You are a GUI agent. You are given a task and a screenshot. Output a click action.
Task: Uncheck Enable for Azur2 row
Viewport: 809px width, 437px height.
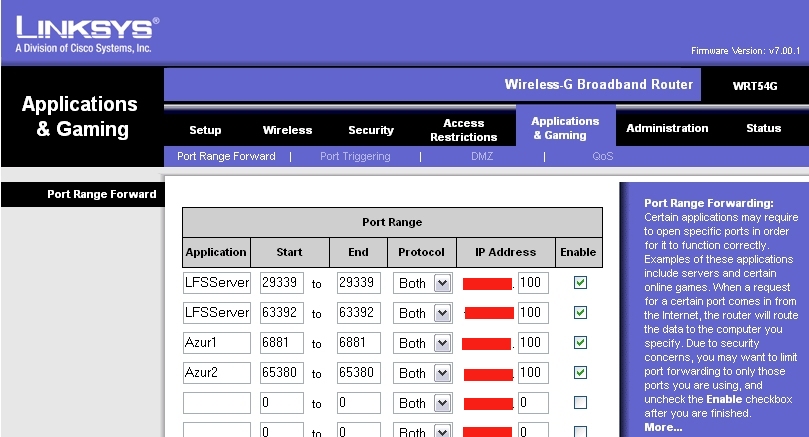tap(580, 372)
